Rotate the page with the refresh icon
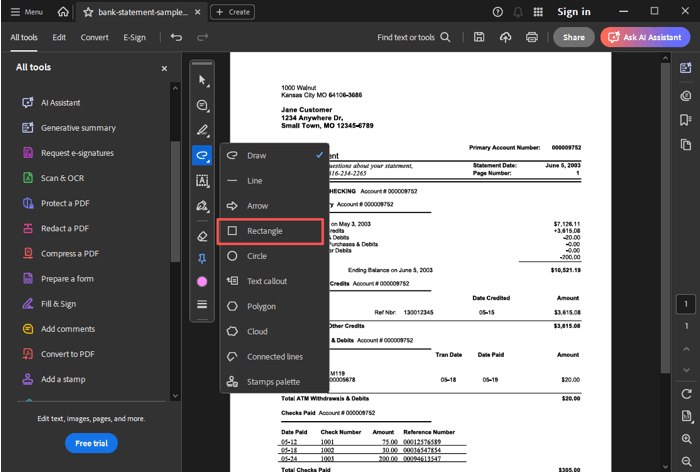 (x=687, y=394)
